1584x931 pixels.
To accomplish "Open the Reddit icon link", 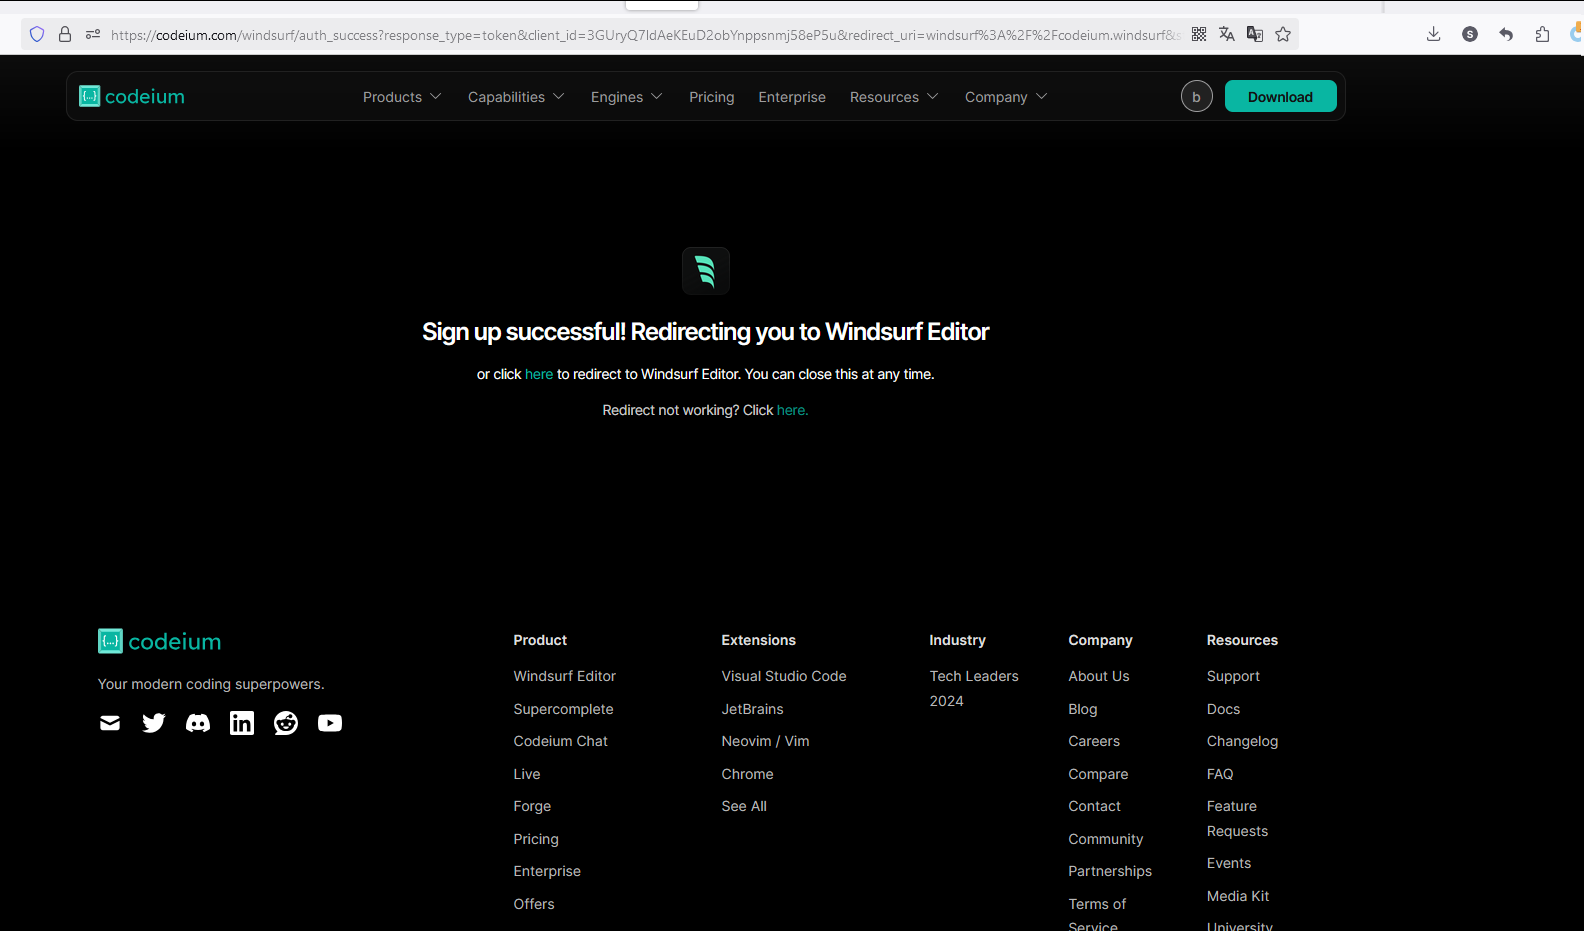I will [x=286, y=723].
